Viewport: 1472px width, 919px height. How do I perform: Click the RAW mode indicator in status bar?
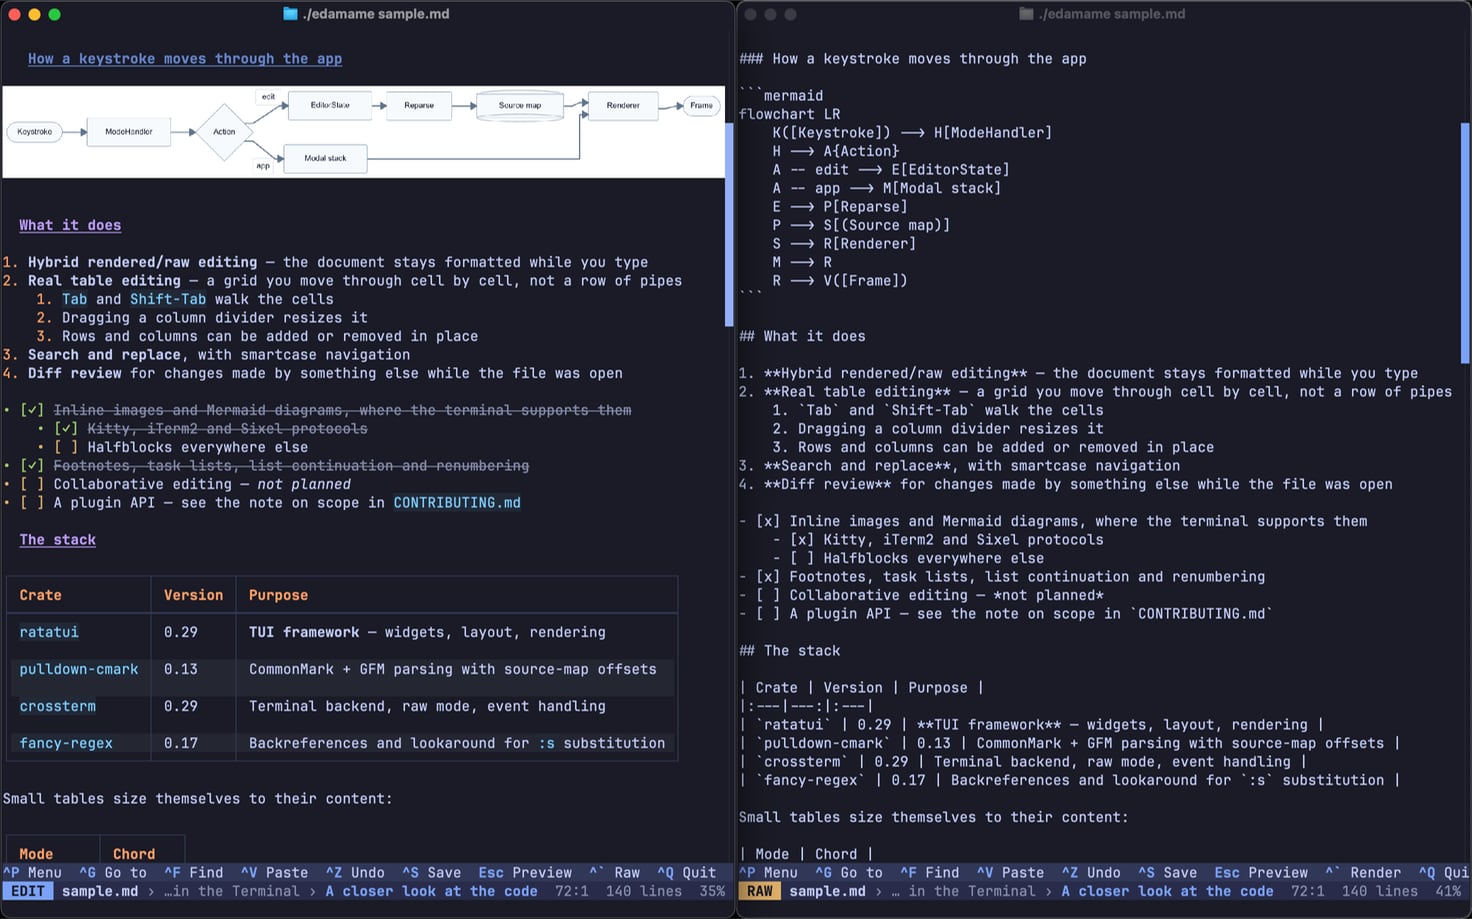pyautogui.click(x=759, y=892)
